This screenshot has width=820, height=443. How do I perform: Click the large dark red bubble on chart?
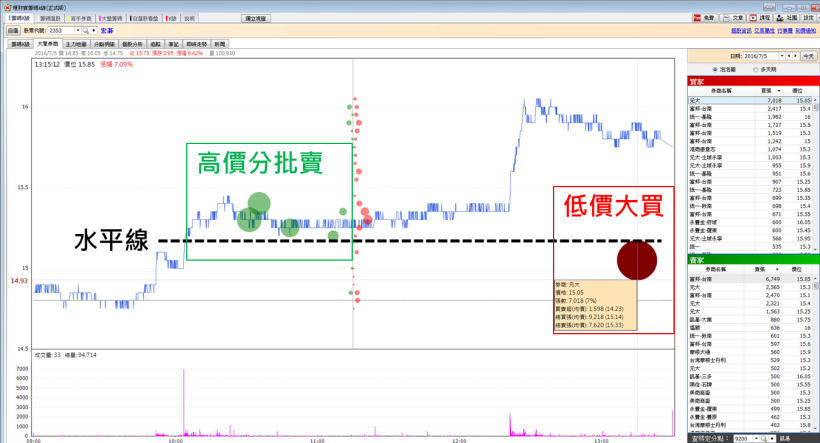pyautogui.click(x=636, y=260)
